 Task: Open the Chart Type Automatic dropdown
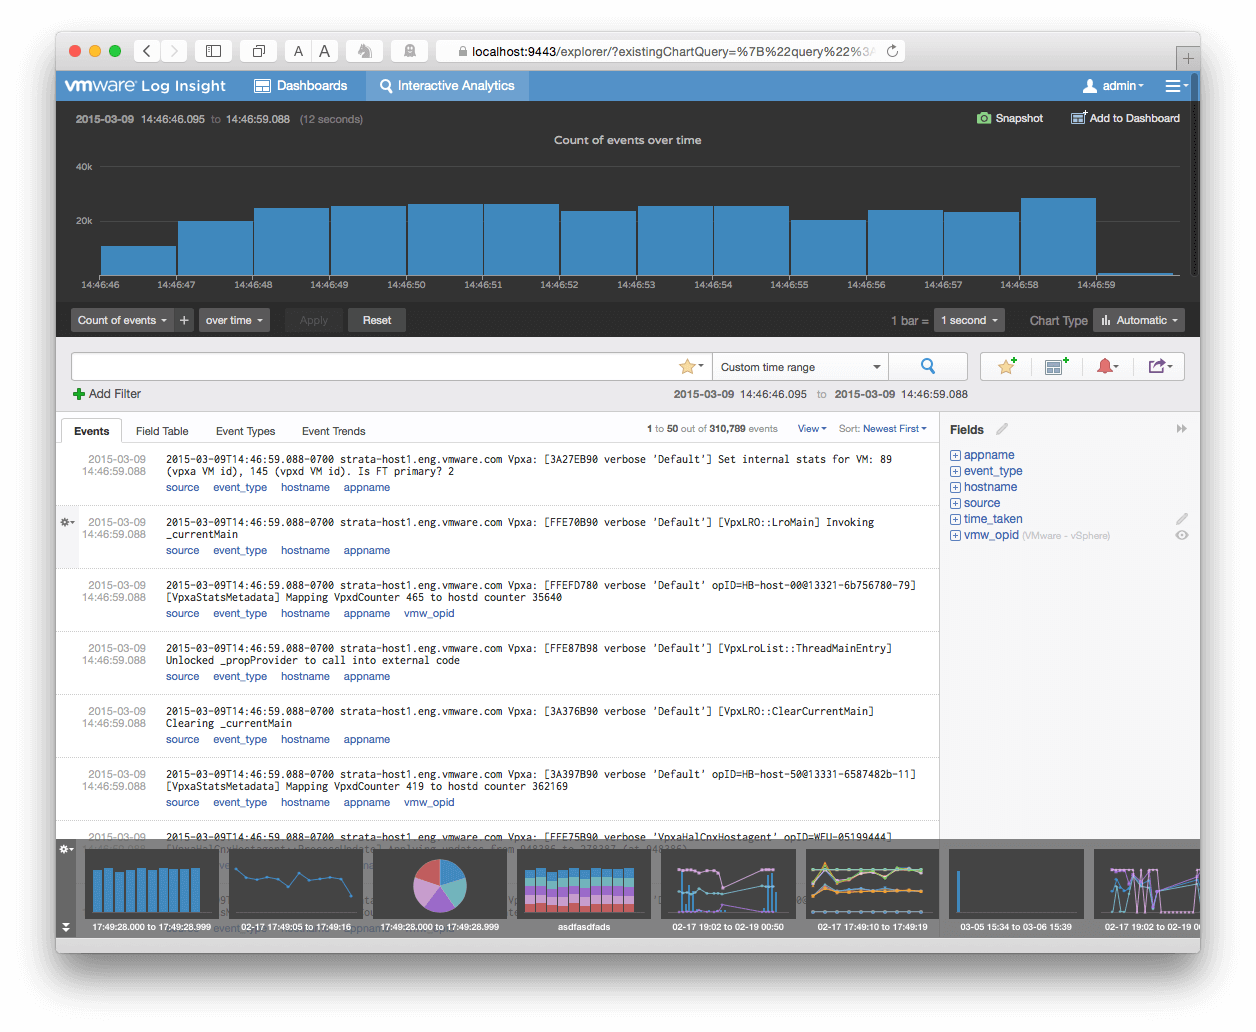click(x=1139, y=320)
